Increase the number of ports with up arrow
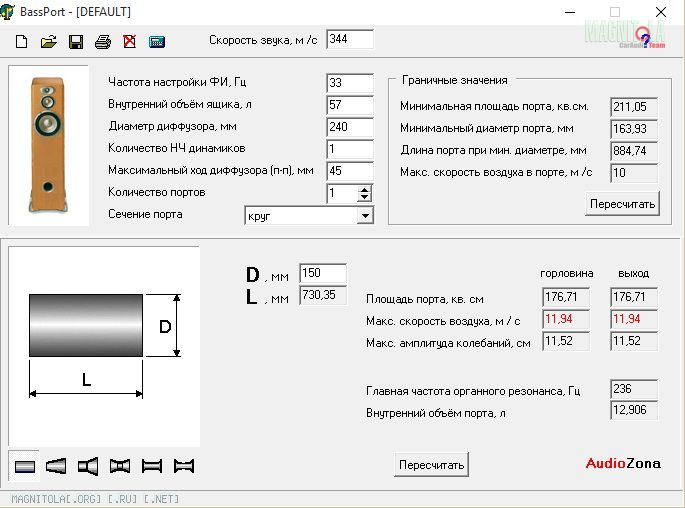 (x=364, y=189)
